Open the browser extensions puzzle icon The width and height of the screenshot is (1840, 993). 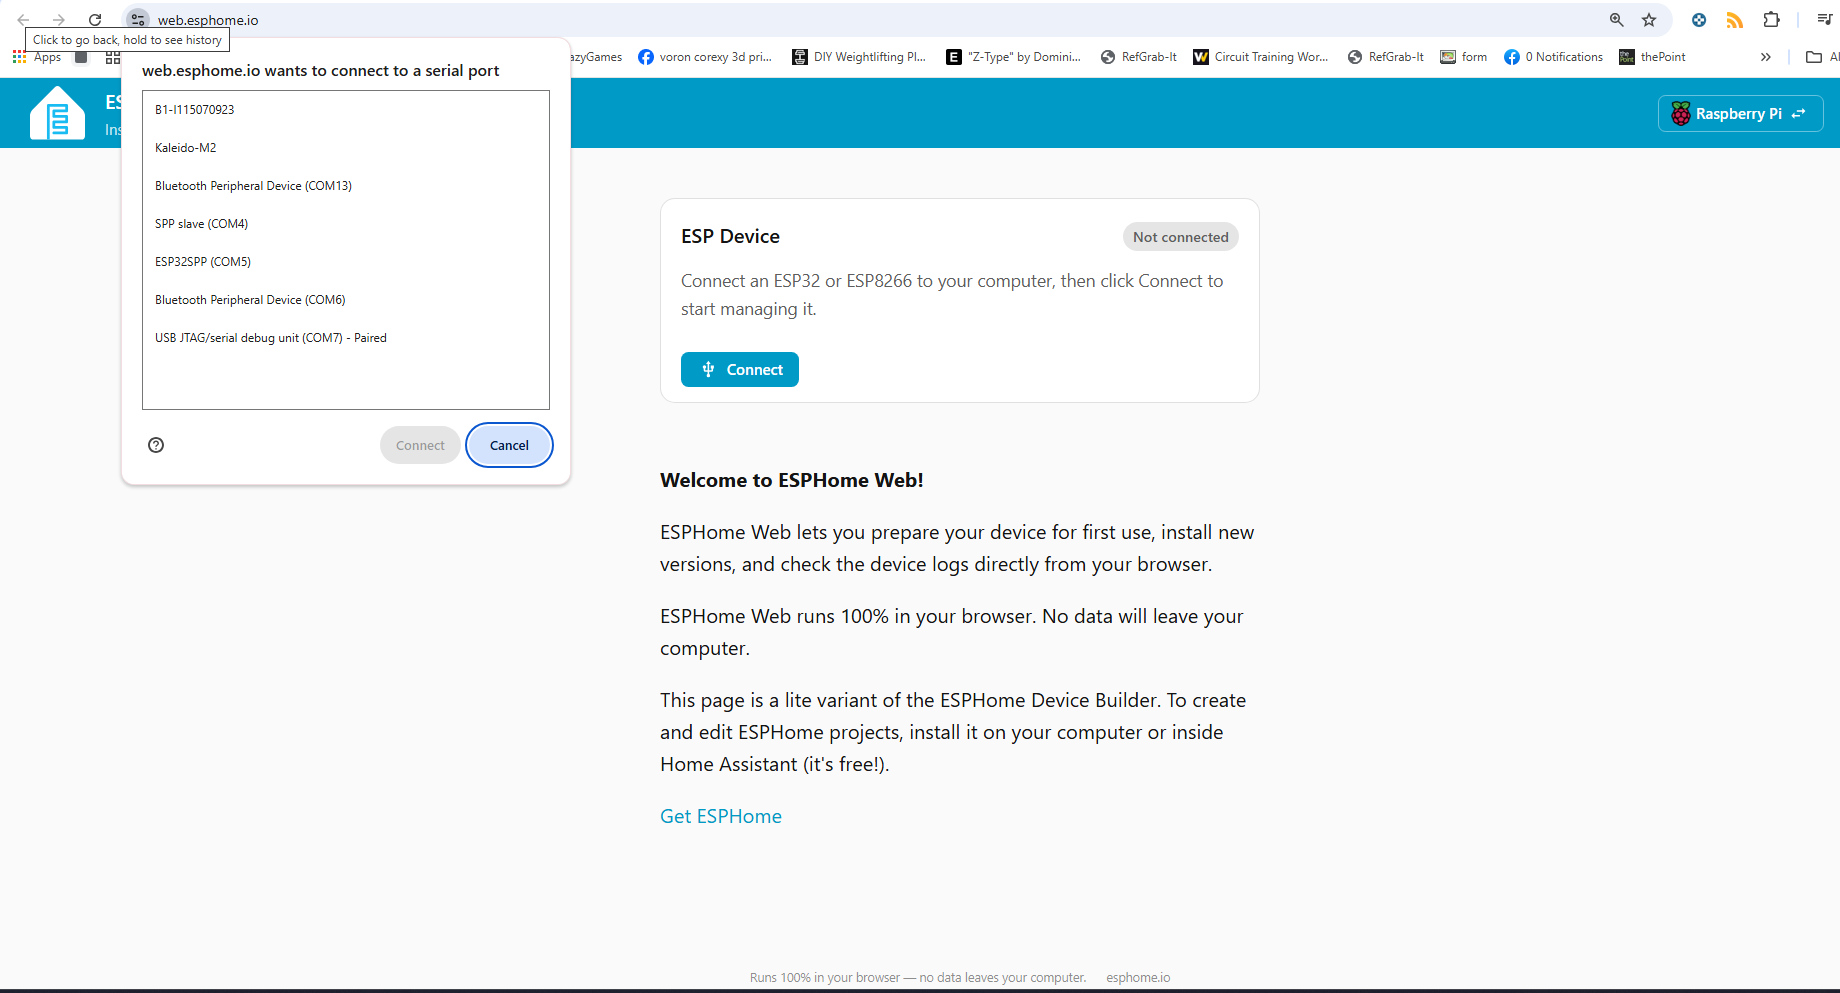tap(1771, 20)
